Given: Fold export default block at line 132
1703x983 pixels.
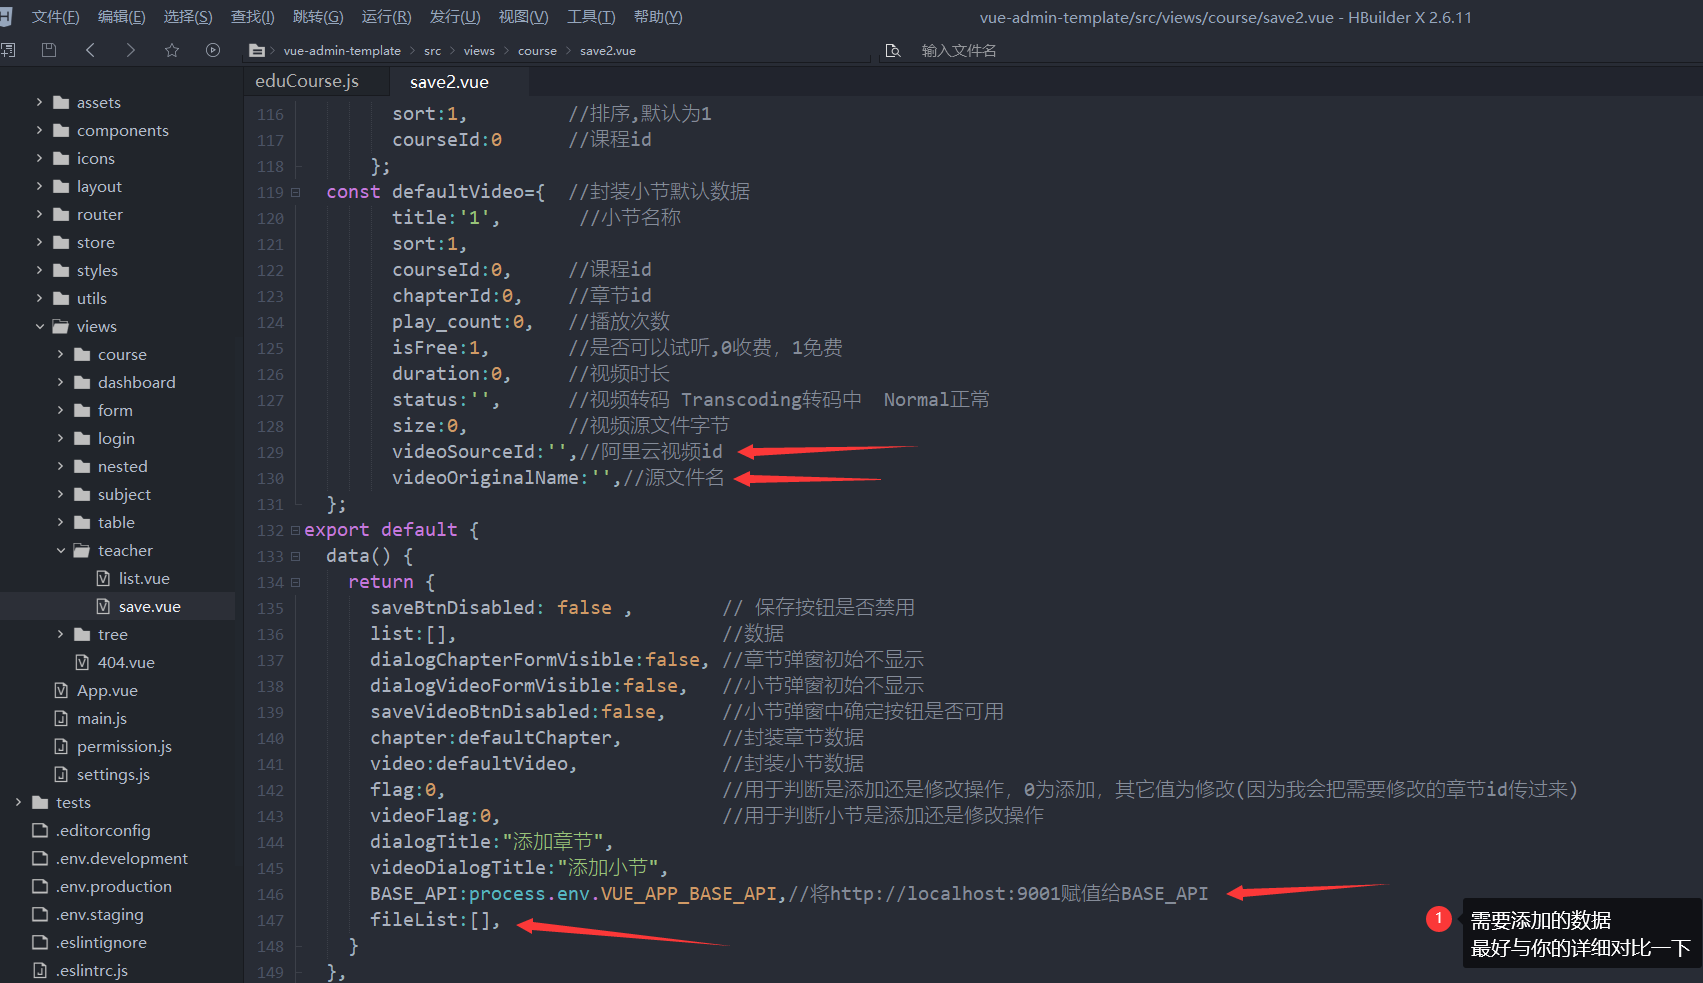Looking at the screenshot, I should tap(296, 530).
